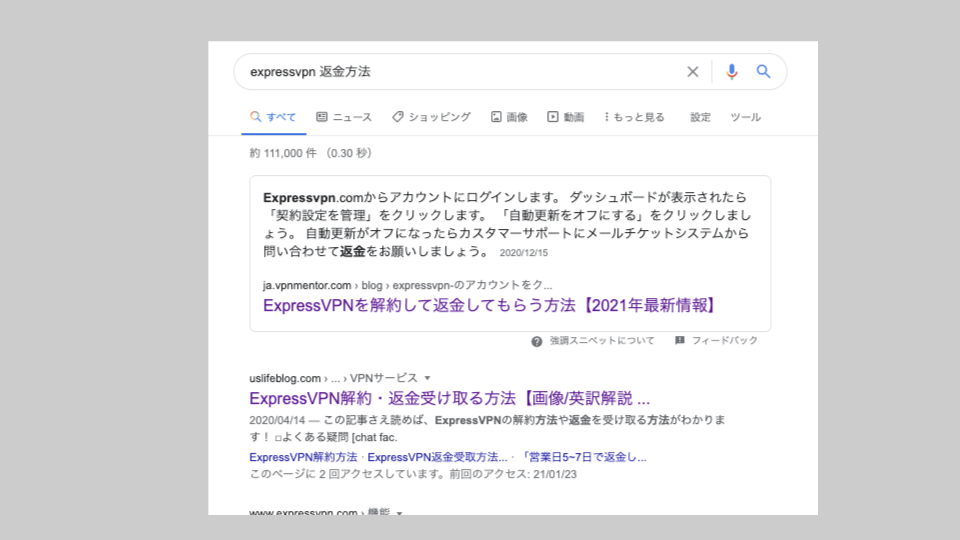
Task: Click the shopping tag icon
Action: click(398, 116)
